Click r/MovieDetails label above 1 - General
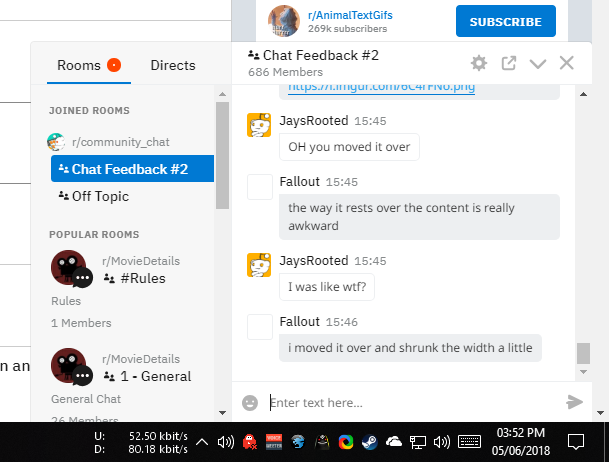The width and height of the screenshot is (609, 462). [141, 359]
